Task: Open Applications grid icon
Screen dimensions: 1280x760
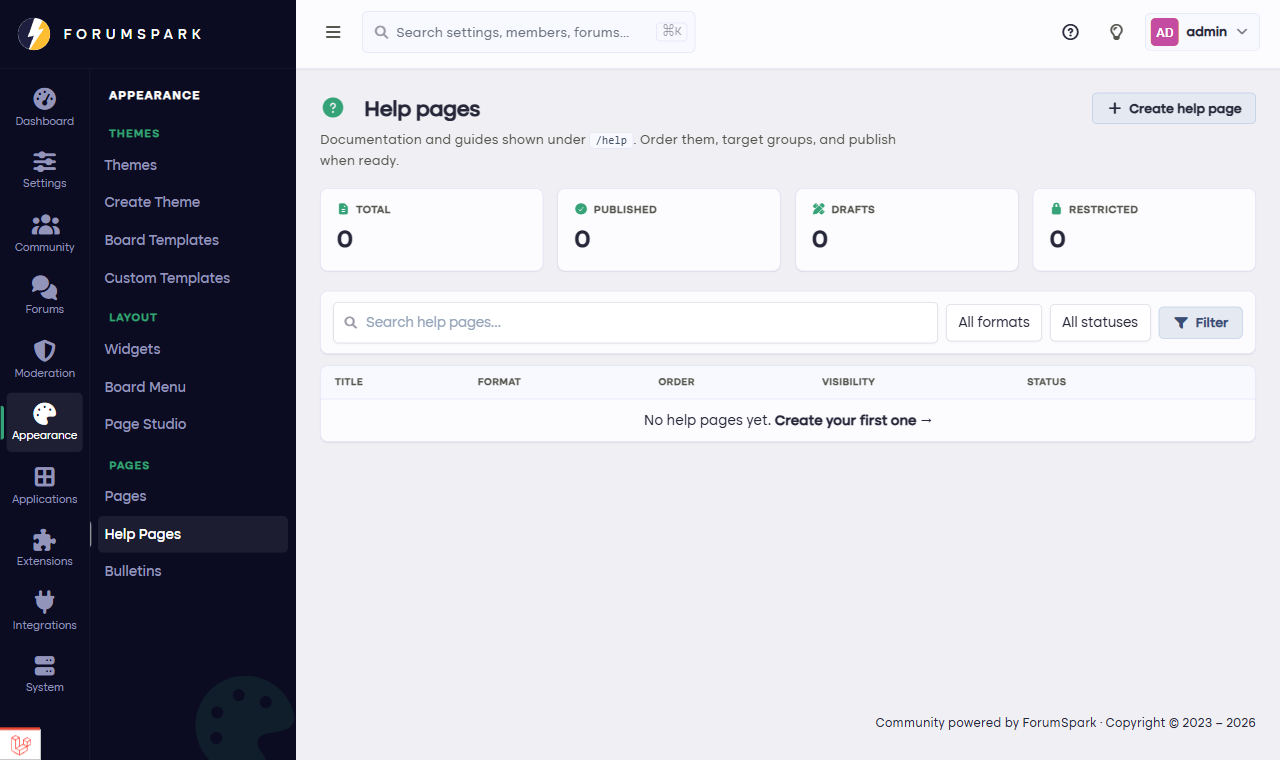Action: (45, 477)
